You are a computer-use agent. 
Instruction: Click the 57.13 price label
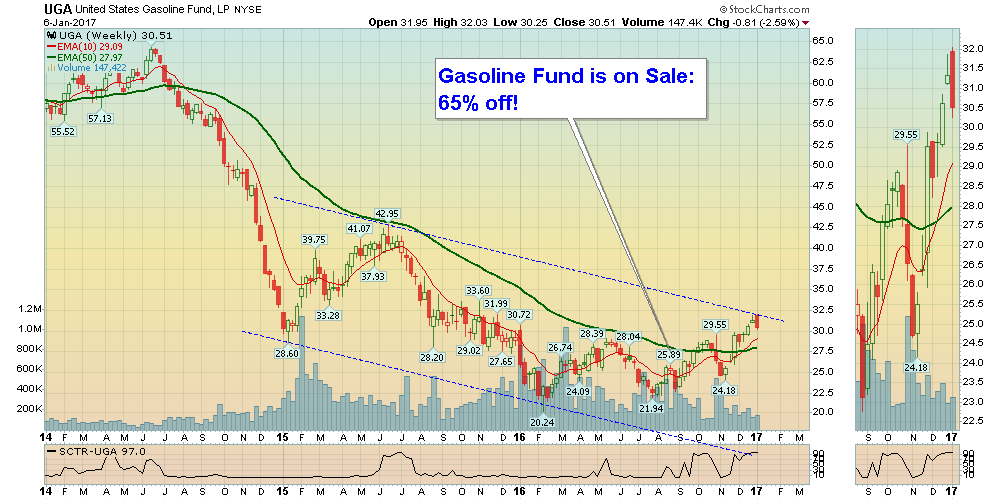(100, 119)
